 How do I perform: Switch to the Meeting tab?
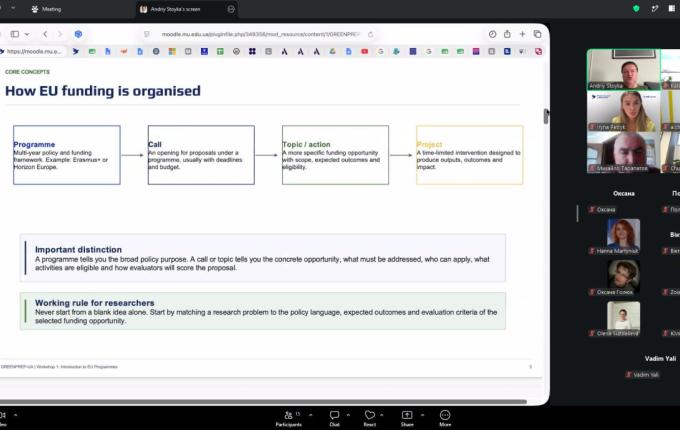46,9
